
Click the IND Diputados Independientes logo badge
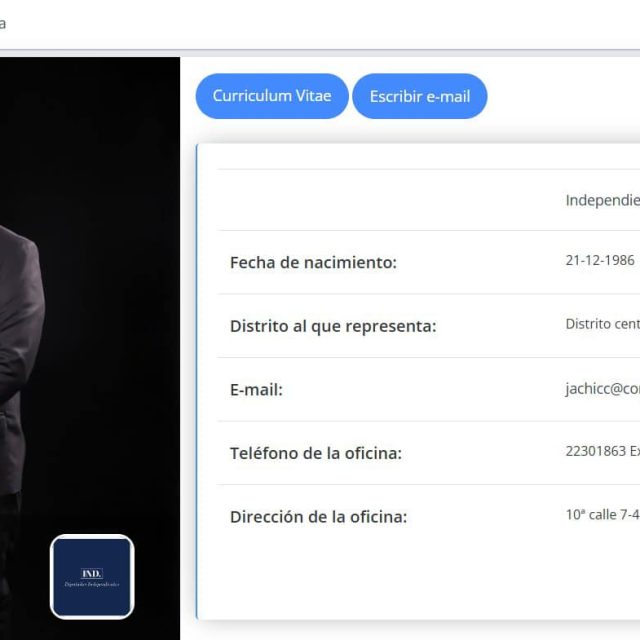point(92,576)
